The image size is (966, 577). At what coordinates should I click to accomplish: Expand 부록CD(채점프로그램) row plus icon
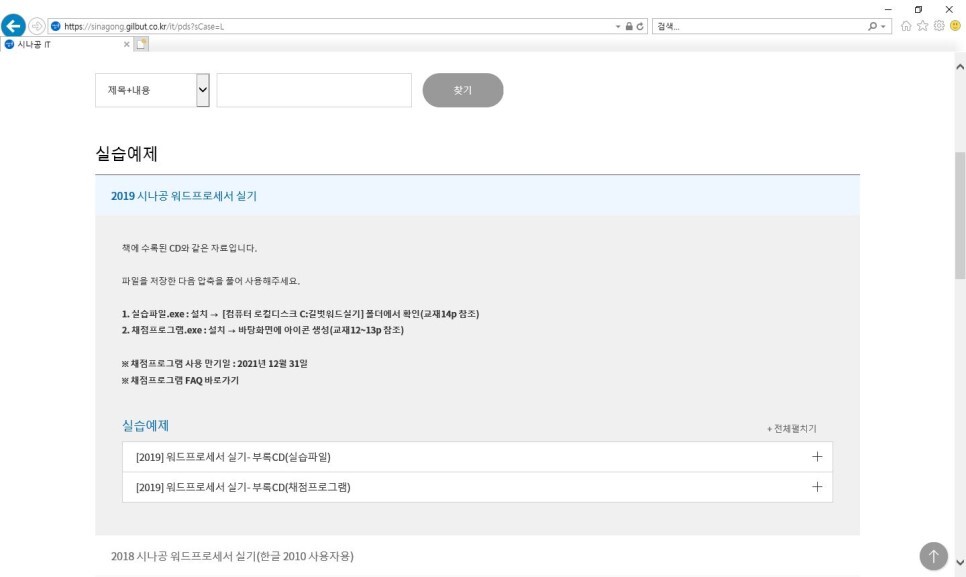click(x=817, y=486)
